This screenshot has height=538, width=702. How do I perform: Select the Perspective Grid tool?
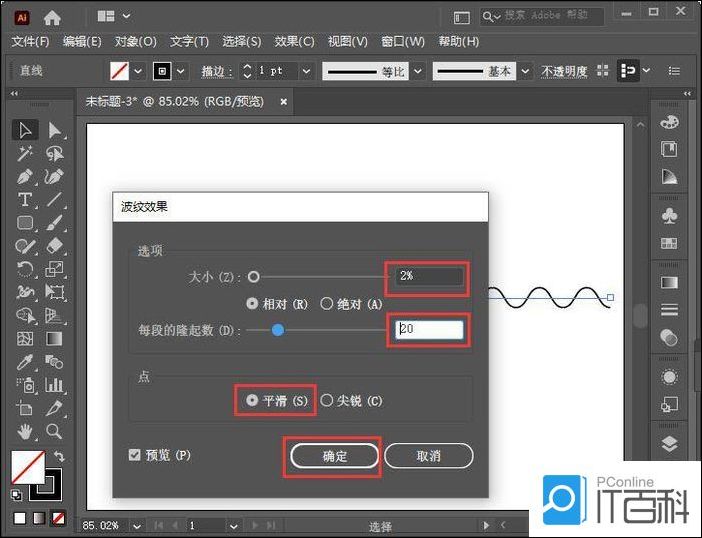[x=54, y=316]
